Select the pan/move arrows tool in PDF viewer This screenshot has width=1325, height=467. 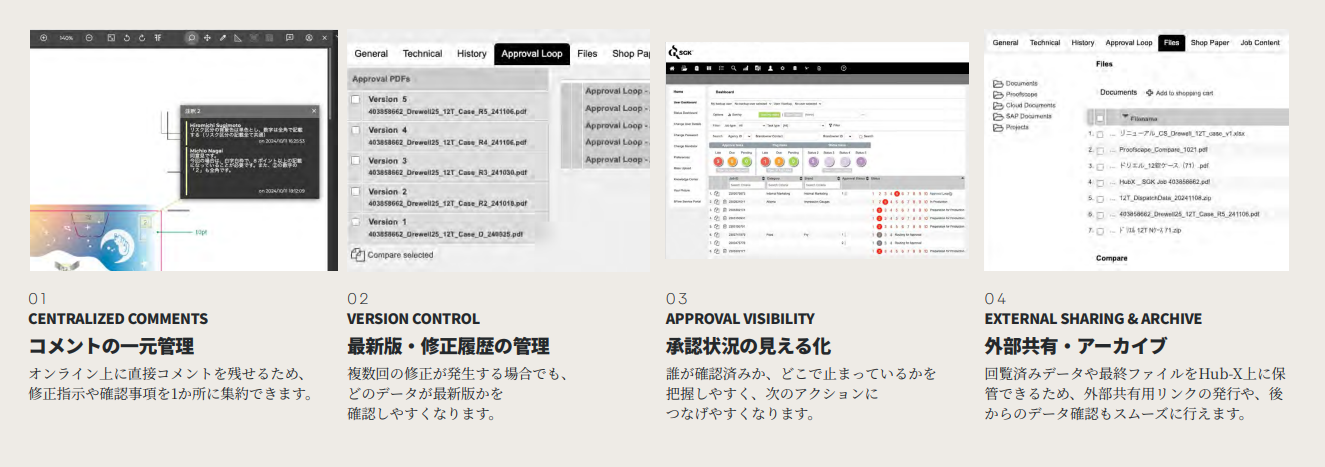point(207,38)
